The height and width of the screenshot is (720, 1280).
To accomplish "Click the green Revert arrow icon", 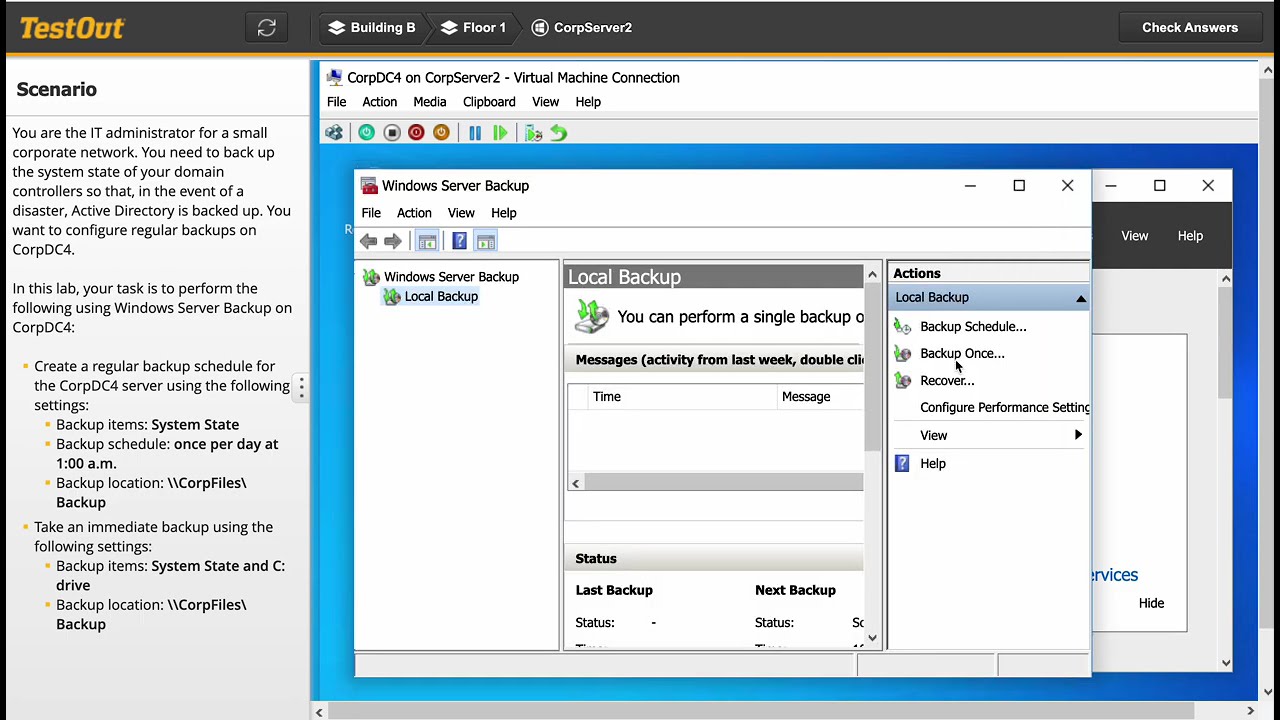I will [558, 133].
